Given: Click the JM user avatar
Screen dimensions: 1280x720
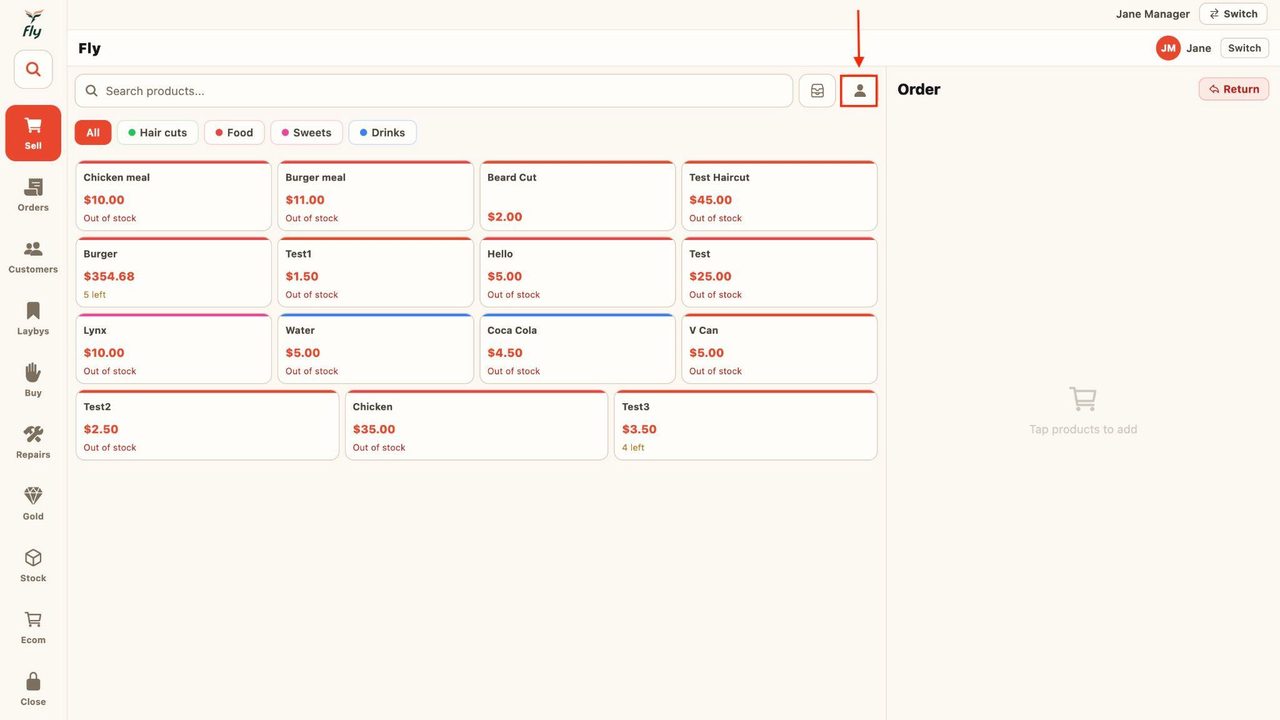Looking at the screenshot, I should tap(1168, 48).
